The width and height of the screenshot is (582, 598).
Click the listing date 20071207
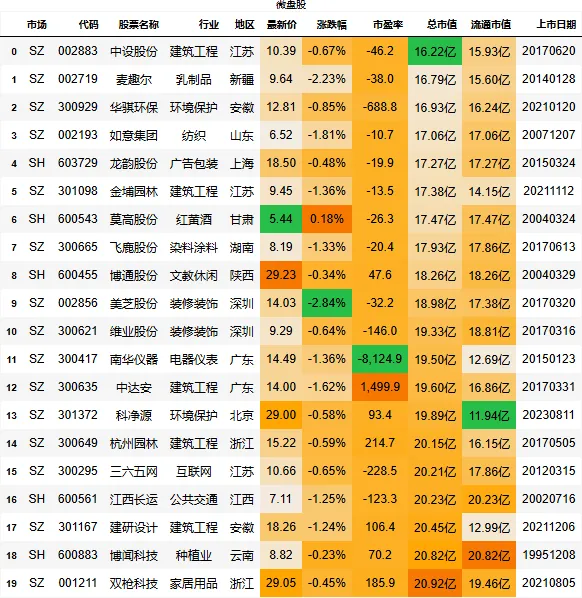(x=549, y=135)
